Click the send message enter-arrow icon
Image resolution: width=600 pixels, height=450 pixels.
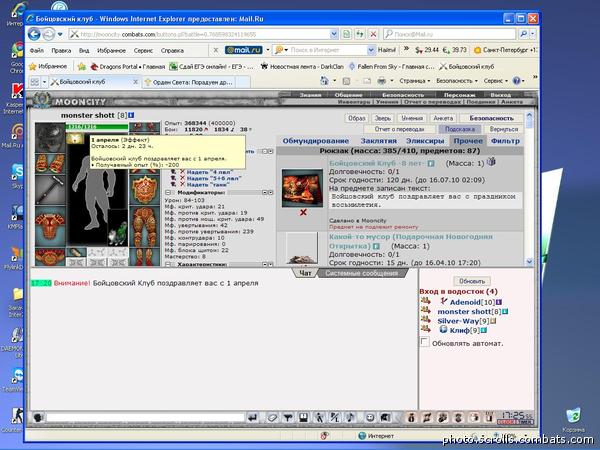click(253, 417)
